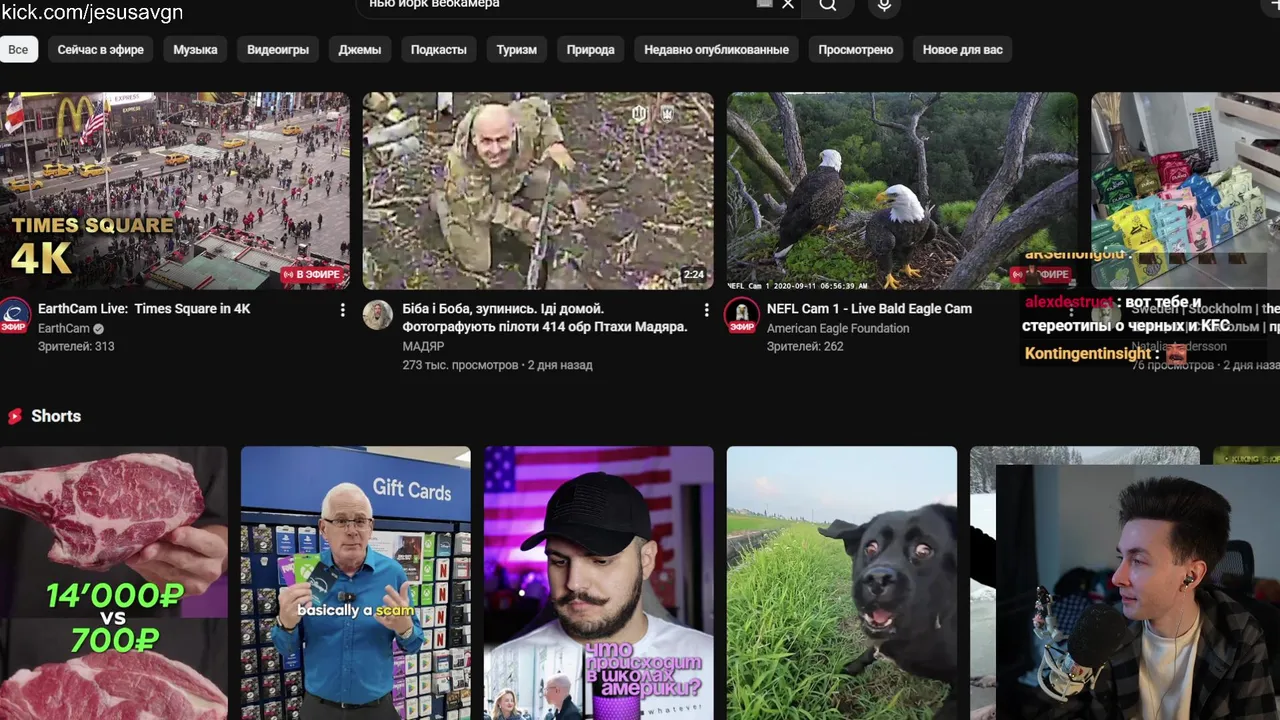
Task: Click the American Eagle Foundation channel avatar
Action: [742, 315]
